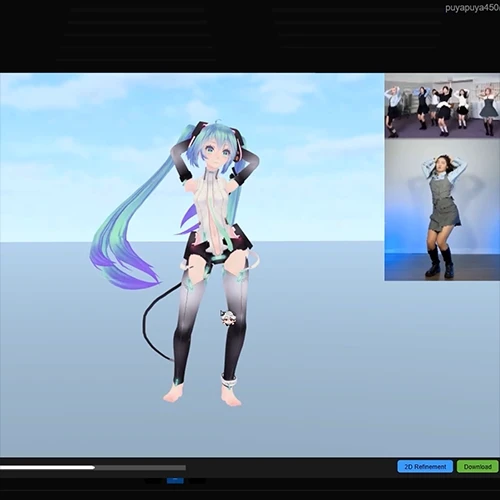Image resolution: width=500 pixels, height=500 pixels.
Task: Open the group dance reference video thumbnail
Action: pyautogui.click(x=442, y=106)
